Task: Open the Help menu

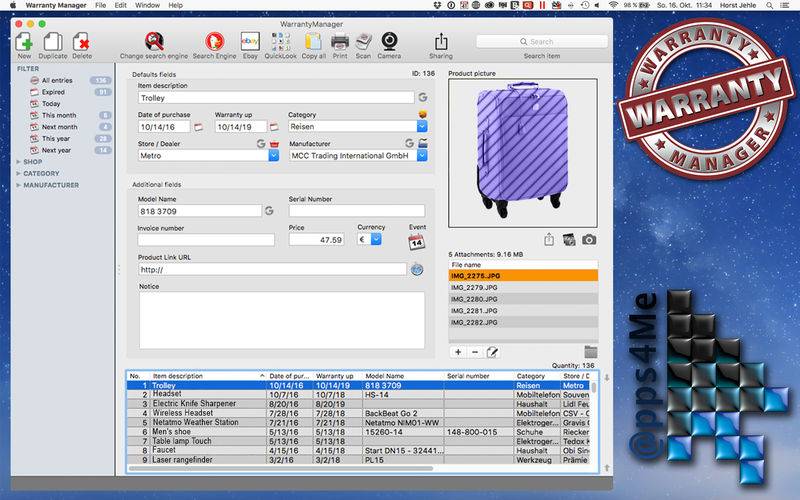Action: [176, 5]
